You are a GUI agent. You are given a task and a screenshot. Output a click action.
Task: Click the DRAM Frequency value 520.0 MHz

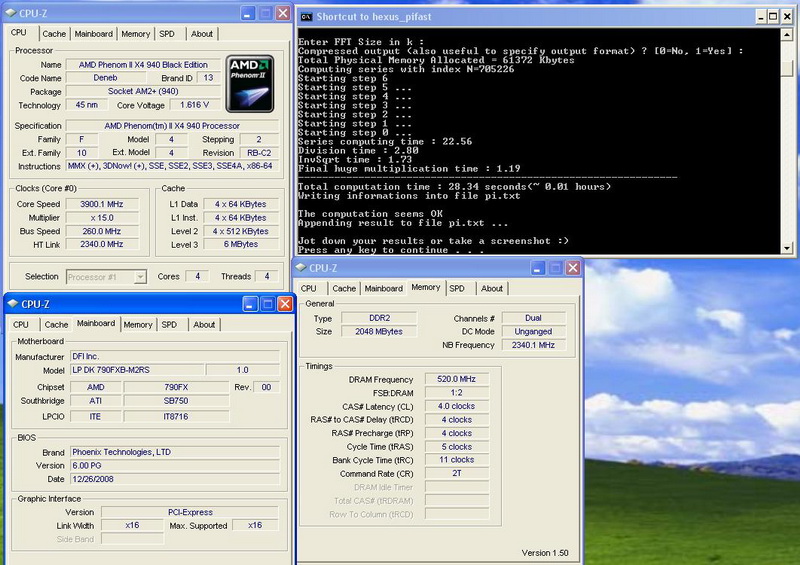coord(457,379)
